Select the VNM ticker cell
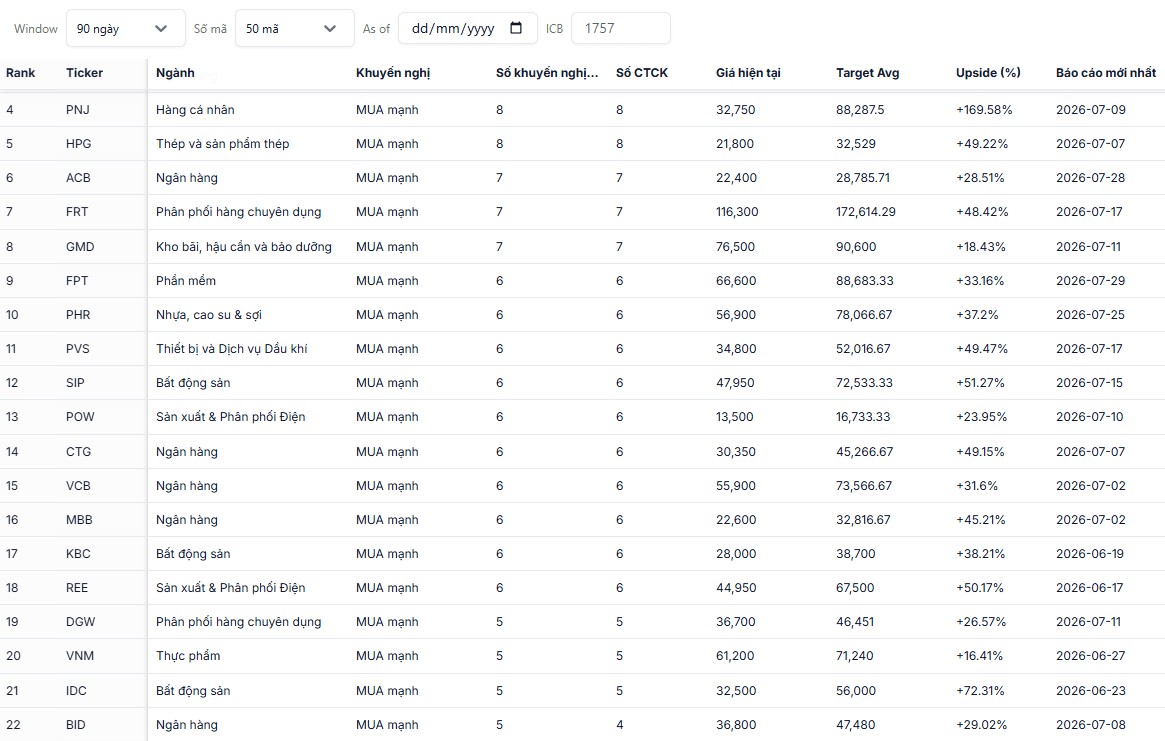The height and width of the screenshot is (741, 1165). [x=80, y=656]
